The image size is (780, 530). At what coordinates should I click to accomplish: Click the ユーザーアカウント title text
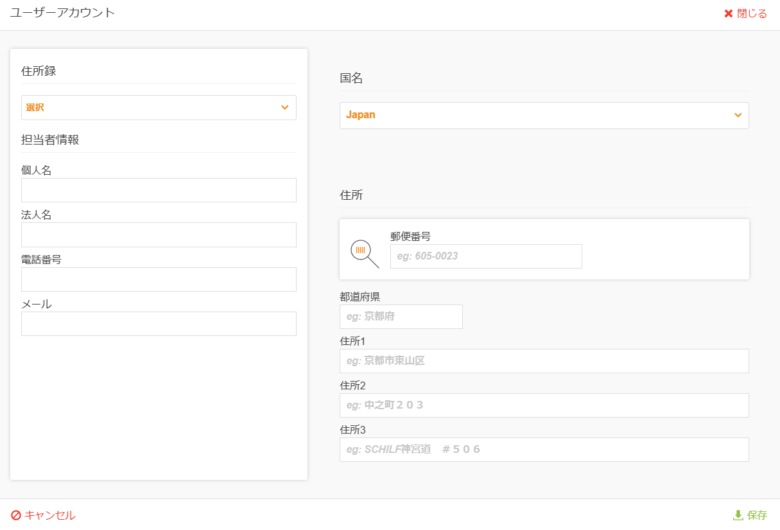coord(63,12)
